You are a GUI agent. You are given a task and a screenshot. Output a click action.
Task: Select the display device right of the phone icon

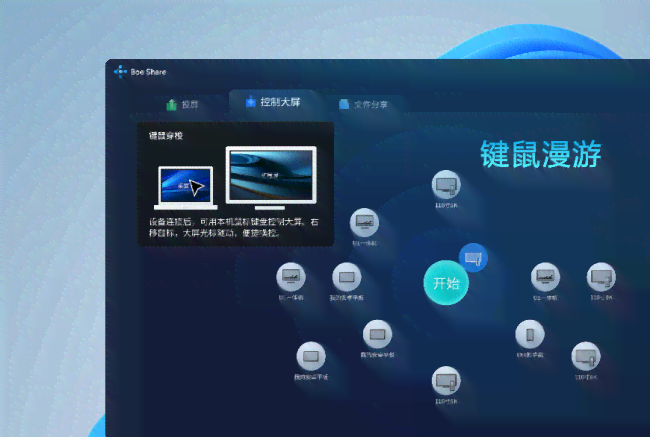tap(586, 356)
